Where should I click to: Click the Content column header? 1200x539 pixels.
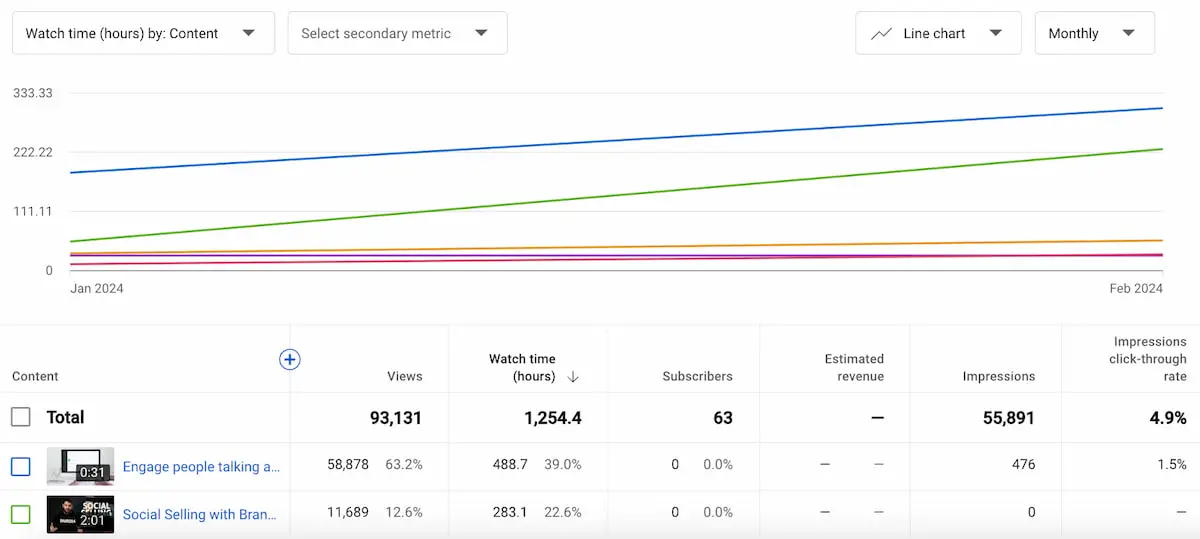coord(35,376)
